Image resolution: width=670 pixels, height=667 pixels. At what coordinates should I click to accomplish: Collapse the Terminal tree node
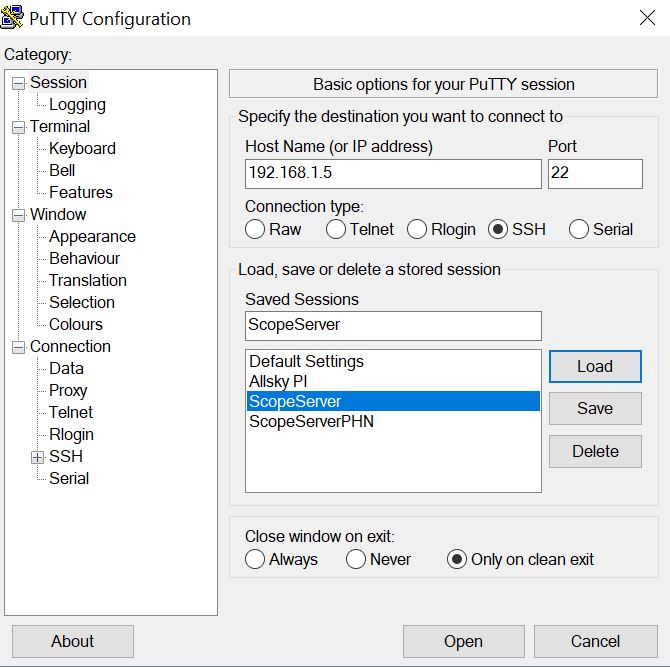(18, 127)
